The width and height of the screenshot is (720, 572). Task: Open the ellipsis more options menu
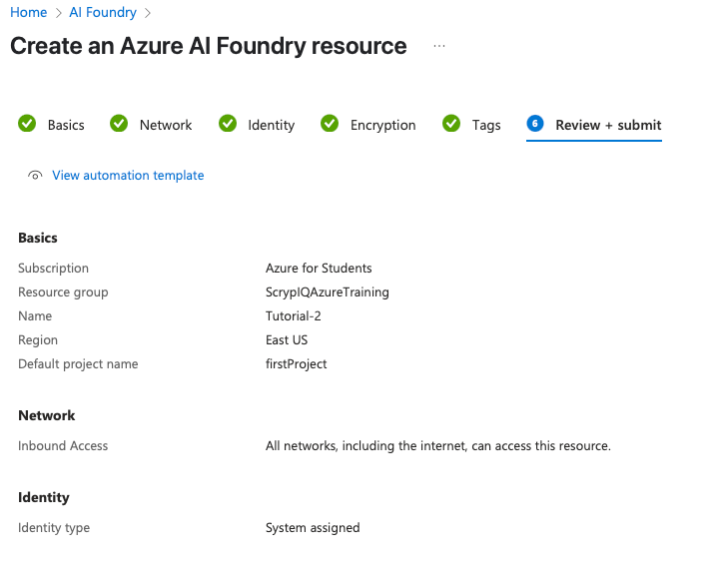[x=439, y=46]
